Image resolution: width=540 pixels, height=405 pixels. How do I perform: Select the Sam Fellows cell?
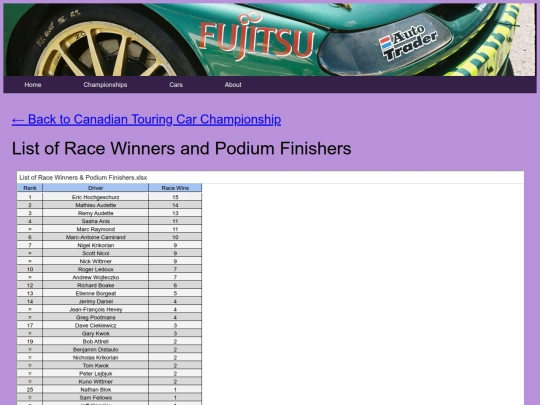[x=95, y=397]
